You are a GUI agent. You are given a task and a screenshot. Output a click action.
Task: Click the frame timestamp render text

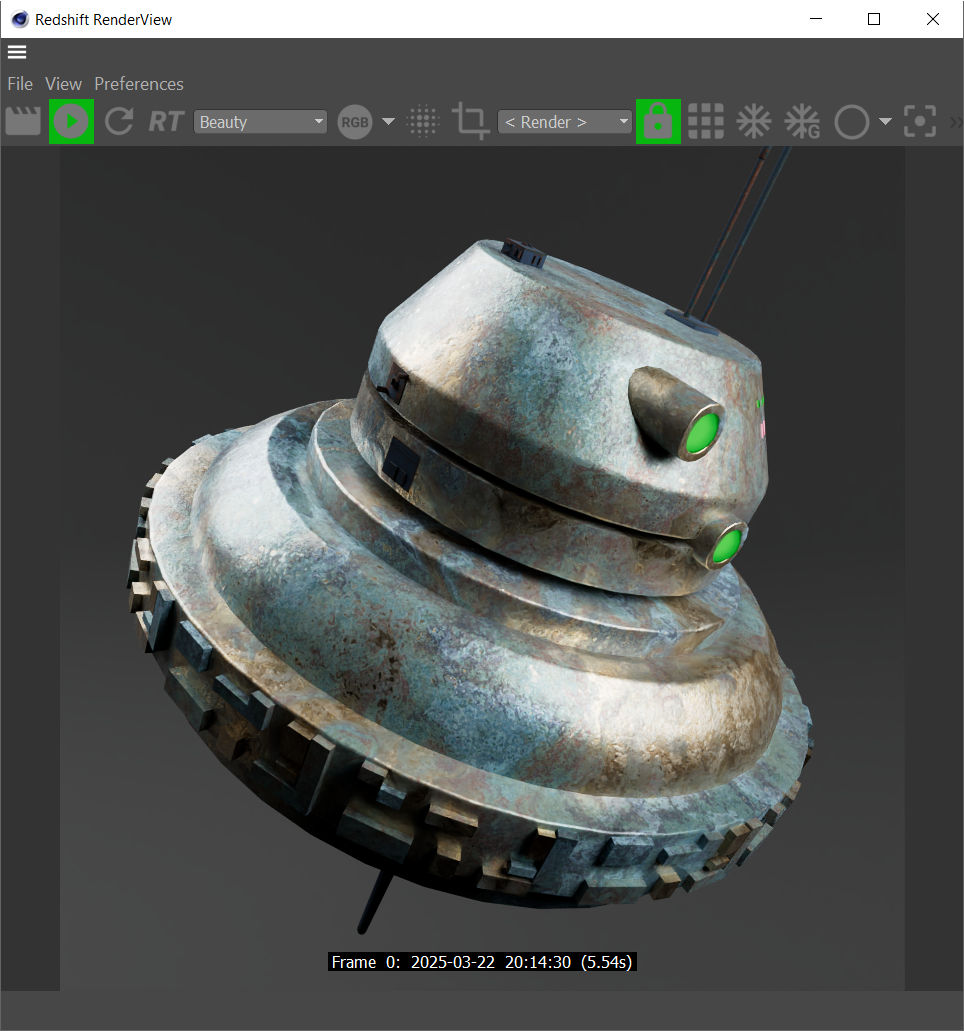click(482, 962)
